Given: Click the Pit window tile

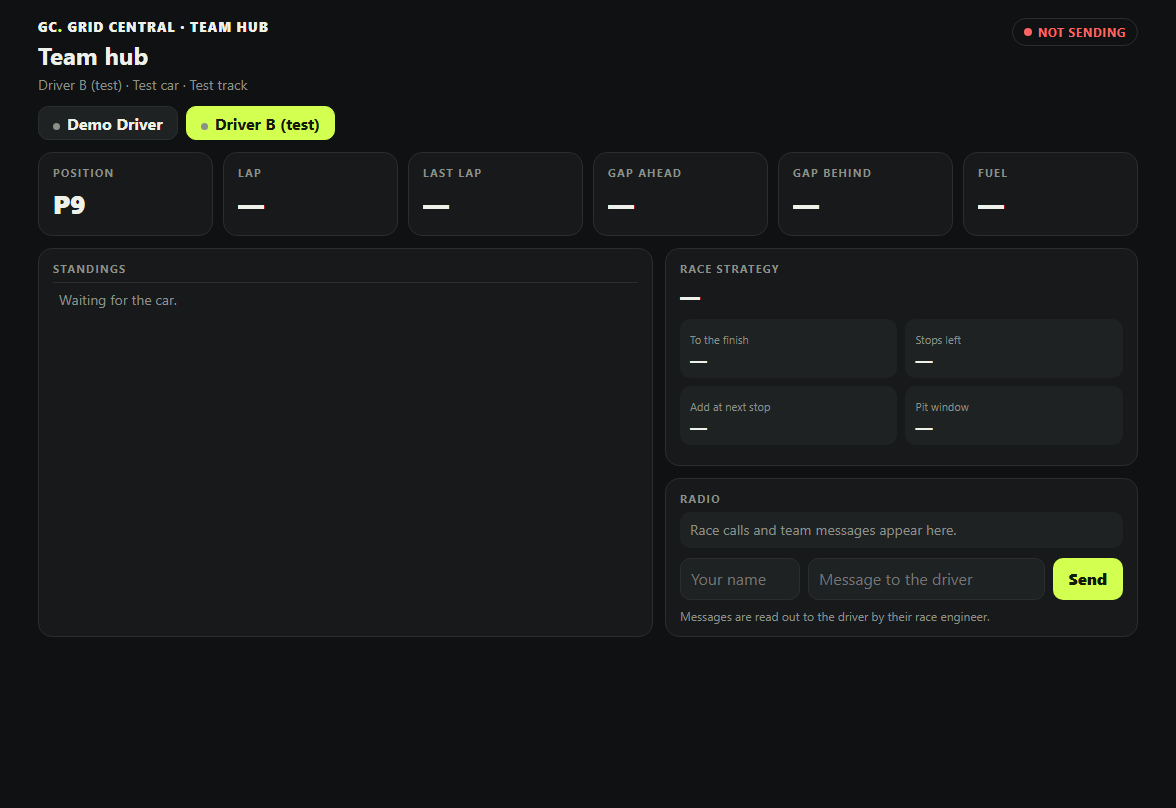Looking at the screenshot, I should [1014, 416].
